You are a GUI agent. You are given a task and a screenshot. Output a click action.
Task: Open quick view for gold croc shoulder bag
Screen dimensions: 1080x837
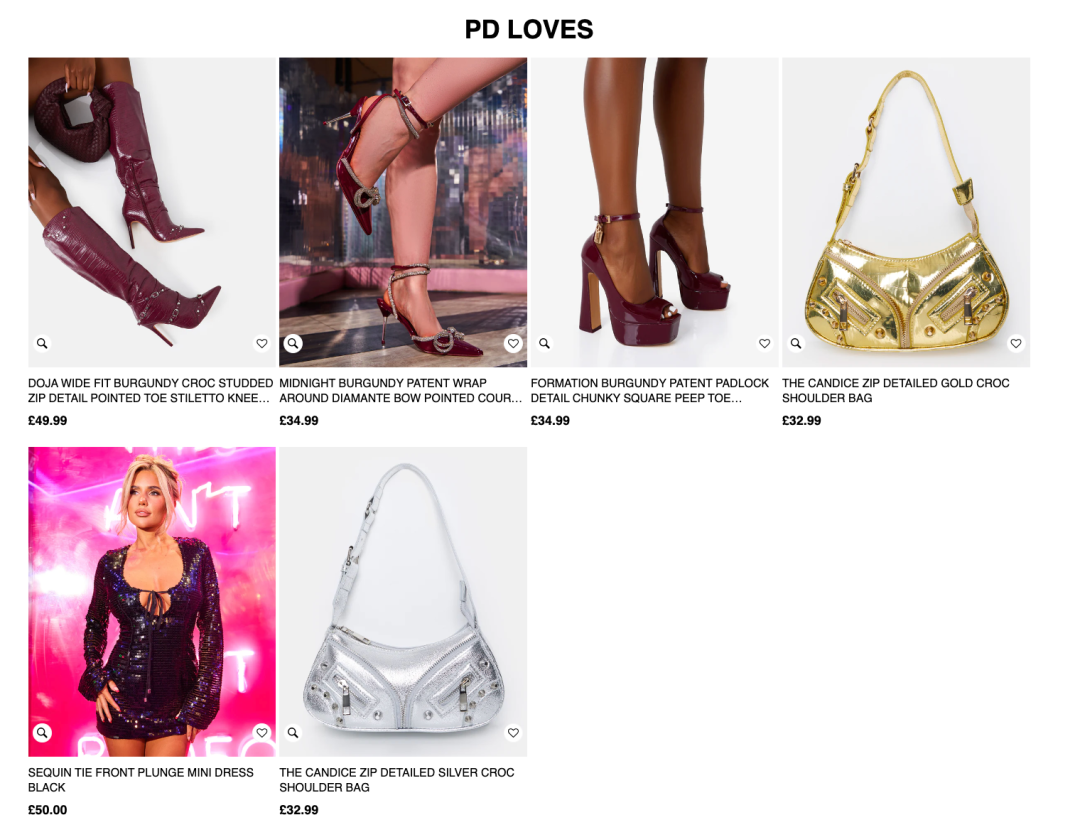click(x=796, y=343)
